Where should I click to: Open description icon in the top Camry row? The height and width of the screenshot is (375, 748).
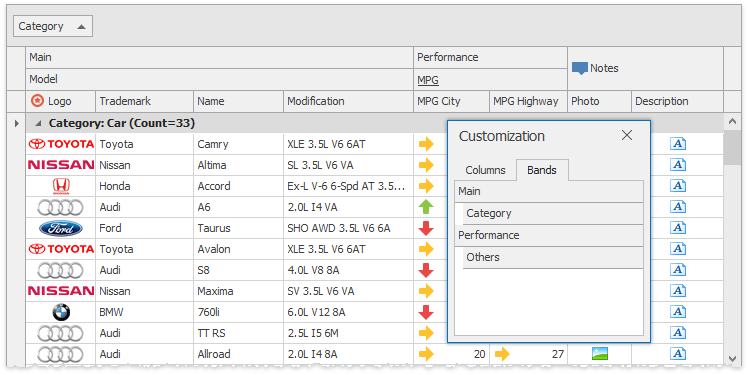(x=678, y=144)
